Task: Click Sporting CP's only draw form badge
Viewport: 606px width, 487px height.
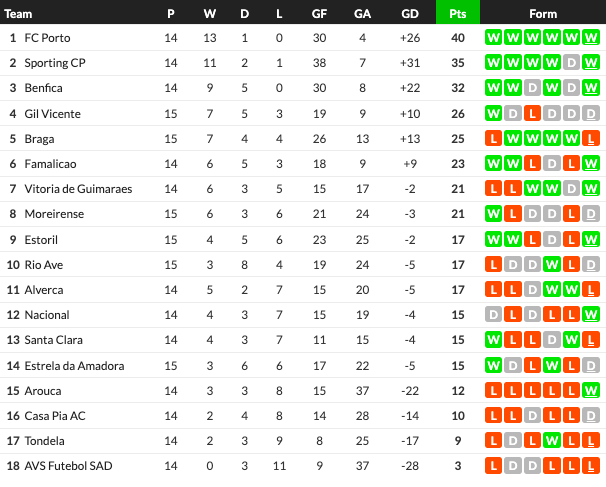Action: coord(573,63)
